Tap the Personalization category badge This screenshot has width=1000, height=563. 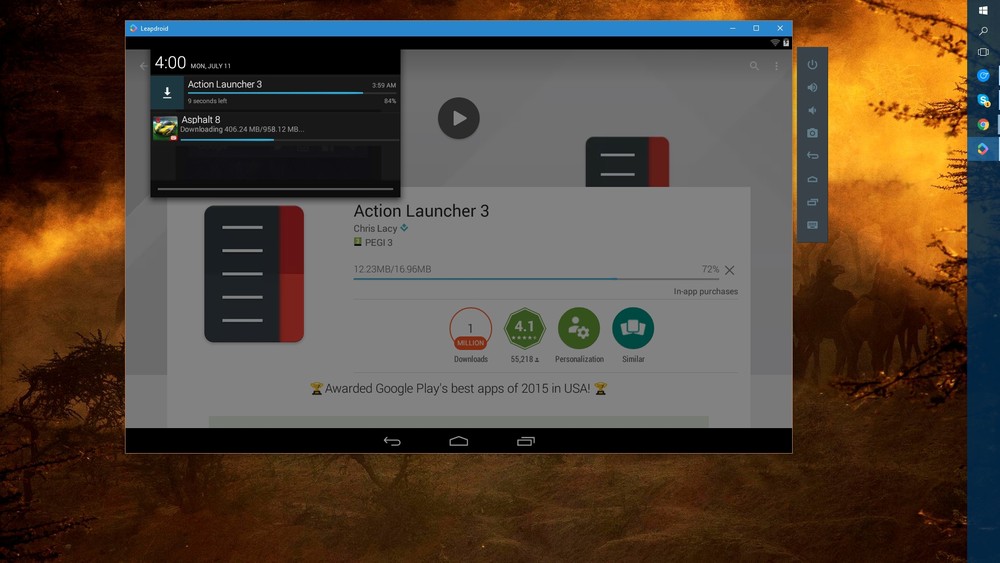(579, 328)
